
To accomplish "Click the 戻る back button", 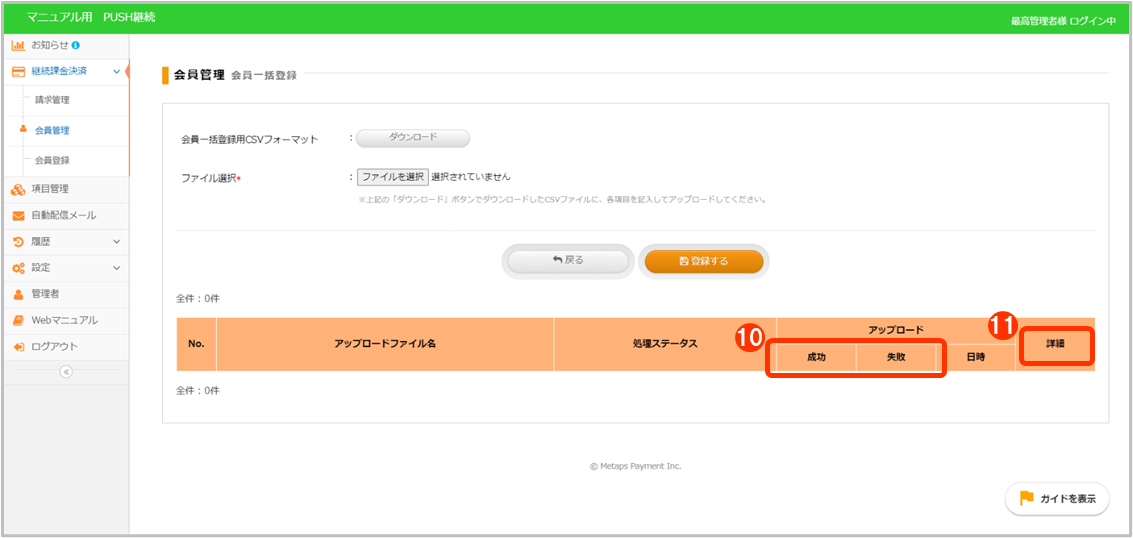I will 568,260.
